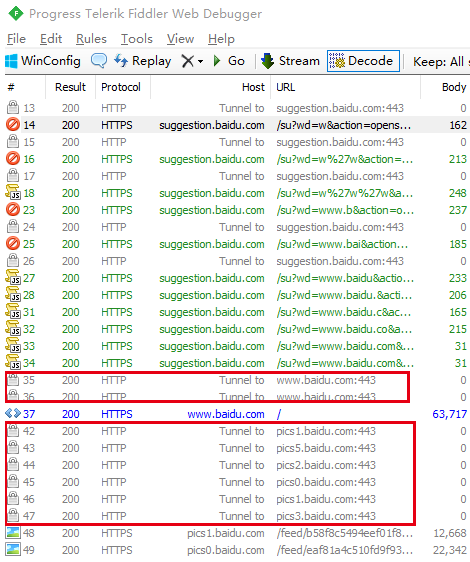Click the comment speech bubble icon

coord(99,61)
